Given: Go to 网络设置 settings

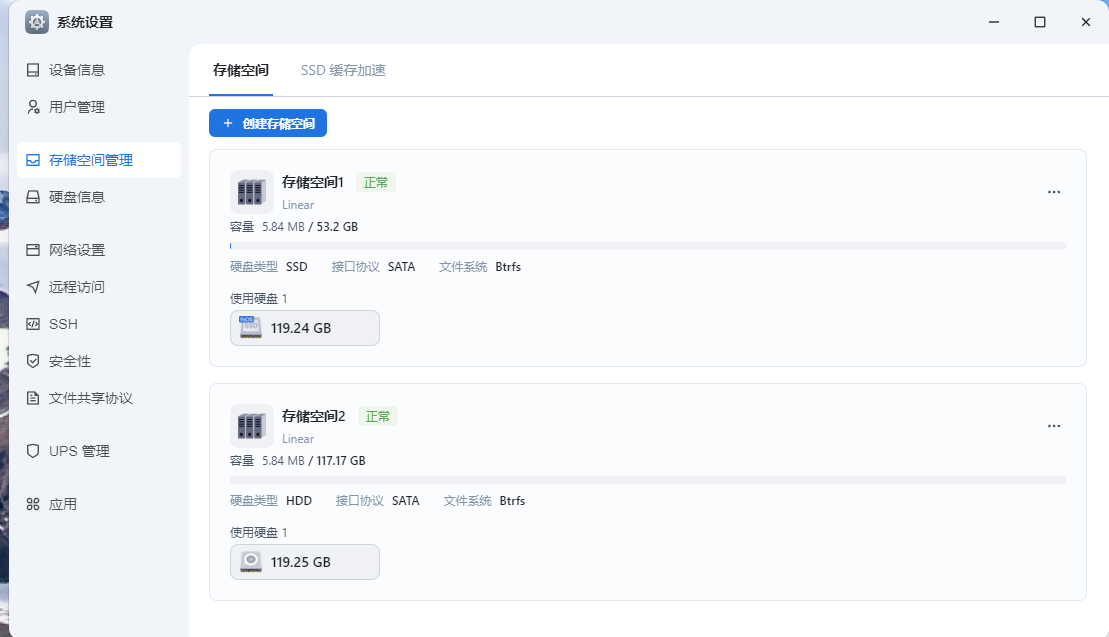Looking at the screenshot, I should tap(98, 250).
